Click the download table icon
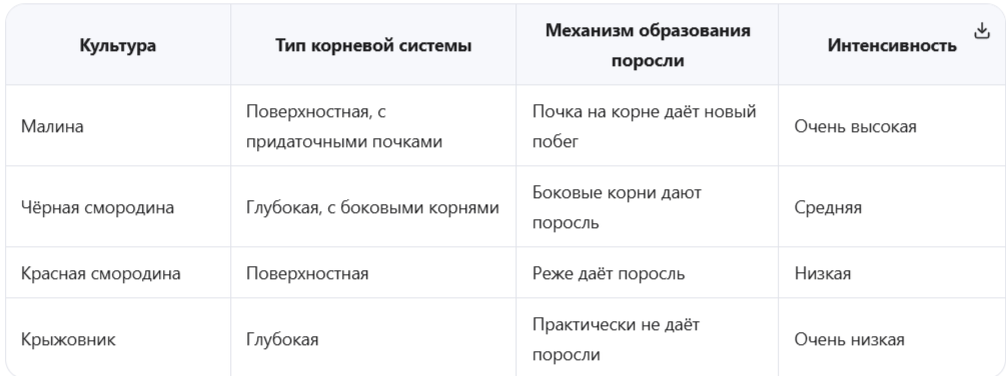Image resolution: width=1006 pixels, height=376 pixels. click(x=982, y=31)
